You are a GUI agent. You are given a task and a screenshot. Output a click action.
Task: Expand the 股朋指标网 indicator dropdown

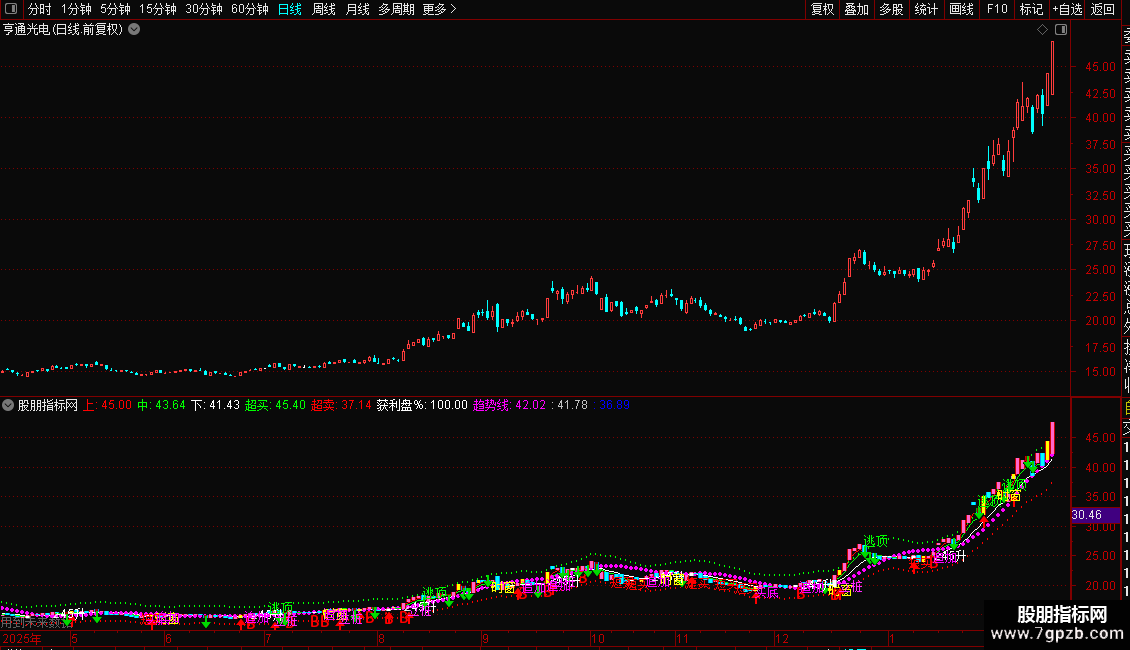coord(8,405)
